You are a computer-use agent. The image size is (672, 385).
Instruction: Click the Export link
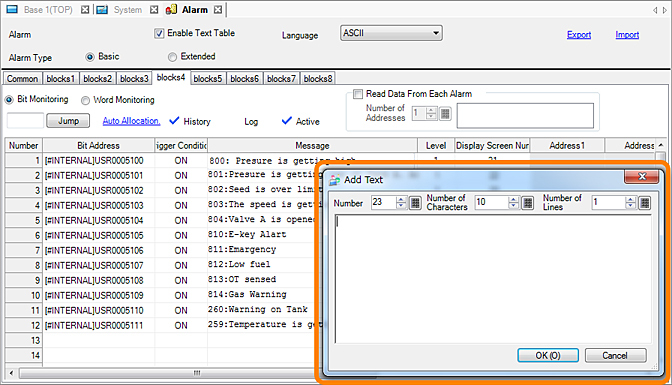pos(579,35)
